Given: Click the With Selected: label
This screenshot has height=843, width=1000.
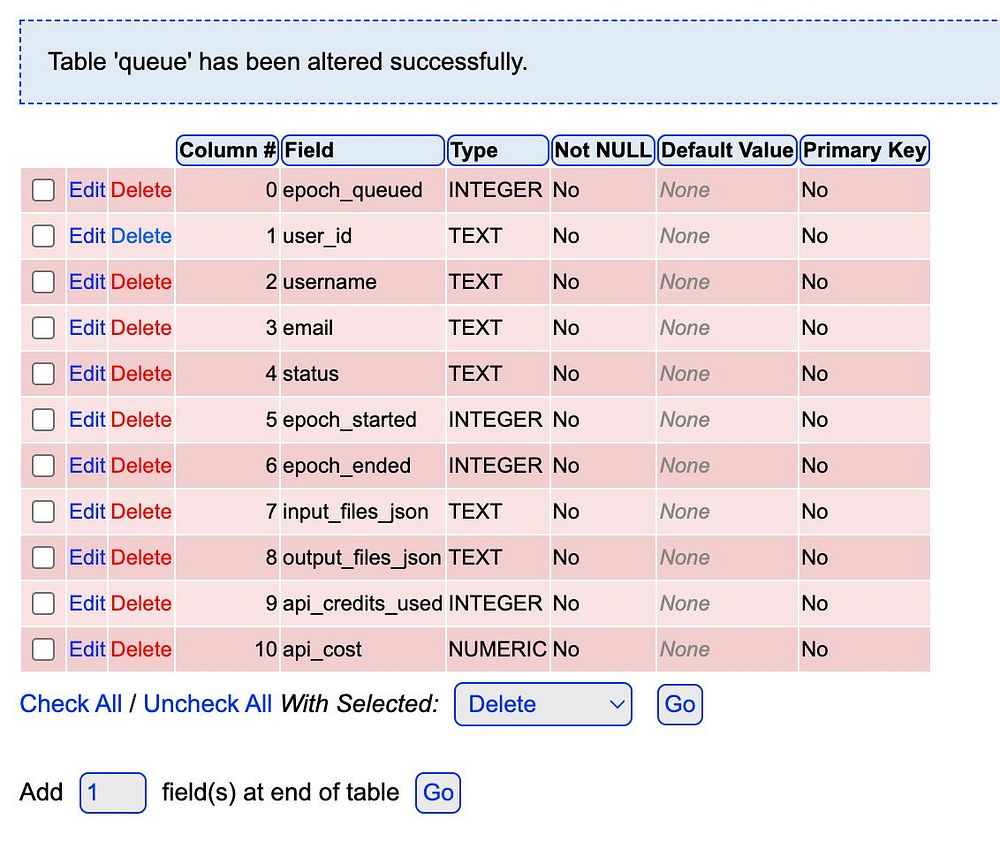Looking at the screenshot, I should click(x=360, y=703).
